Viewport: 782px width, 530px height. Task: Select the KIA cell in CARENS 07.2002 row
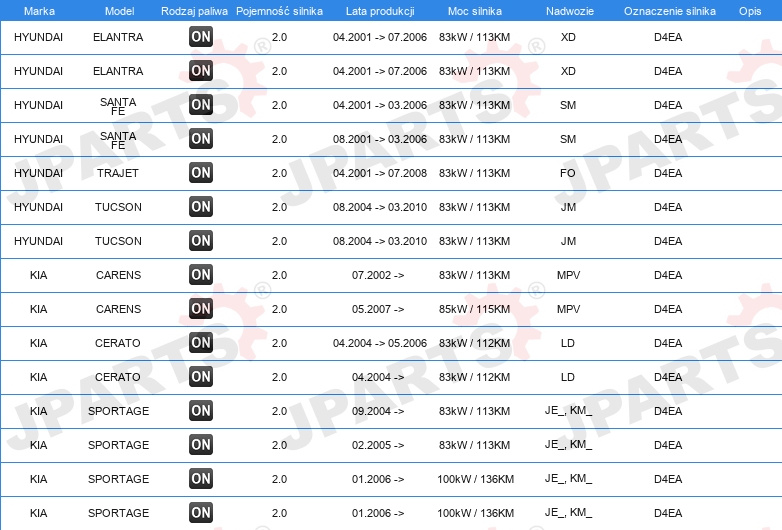click(x=38, y=275)
